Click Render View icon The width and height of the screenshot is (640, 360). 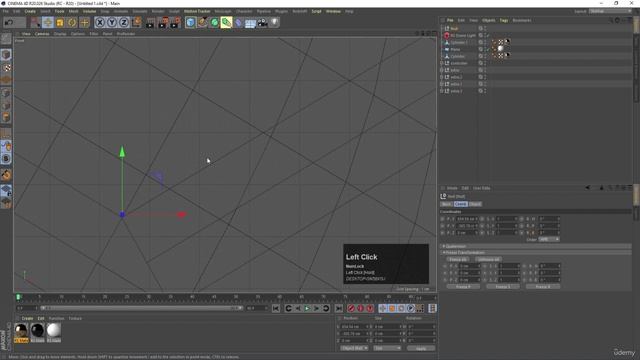click(x=150, y=22)
